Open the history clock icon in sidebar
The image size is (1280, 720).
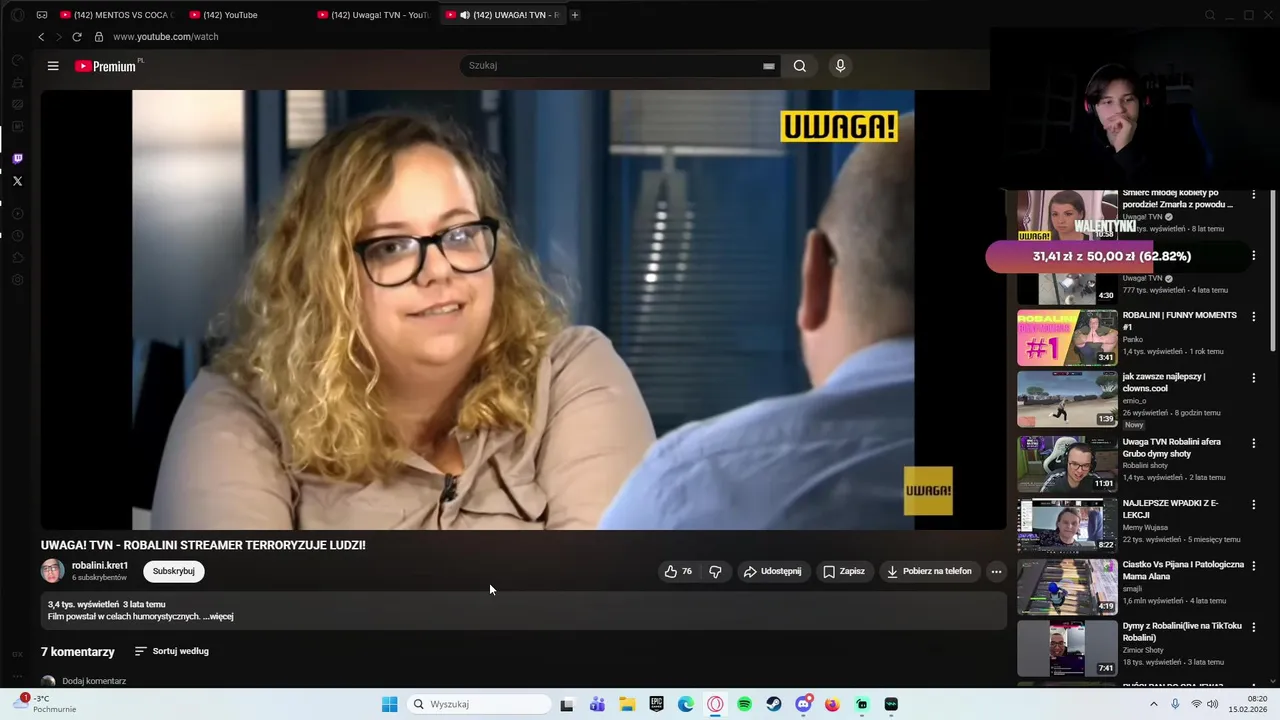17,236
